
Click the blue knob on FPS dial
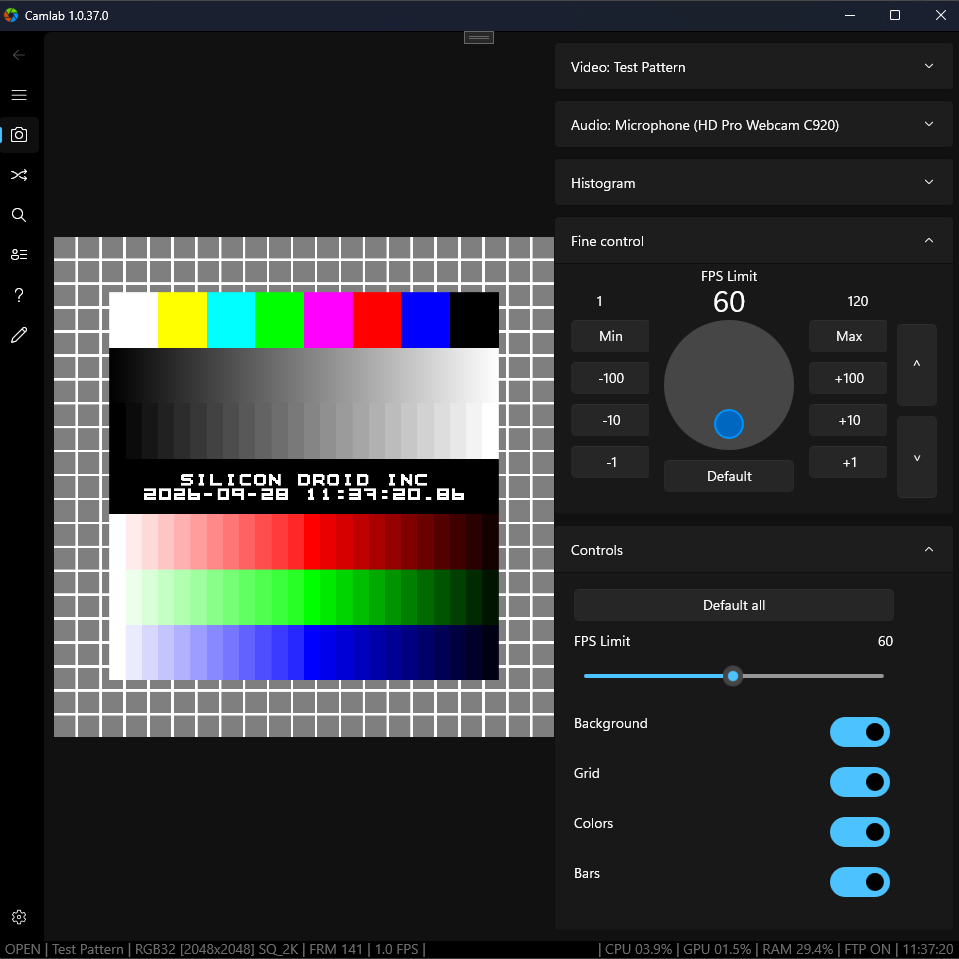(729, 424)
